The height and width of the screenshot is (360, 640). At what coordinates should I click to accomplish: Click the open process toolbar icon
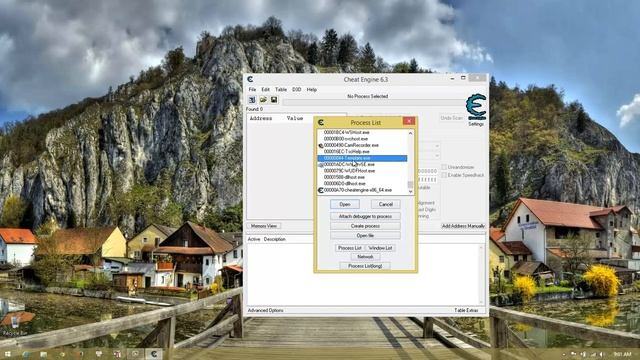pyautogui.click(x=252, y=100)
